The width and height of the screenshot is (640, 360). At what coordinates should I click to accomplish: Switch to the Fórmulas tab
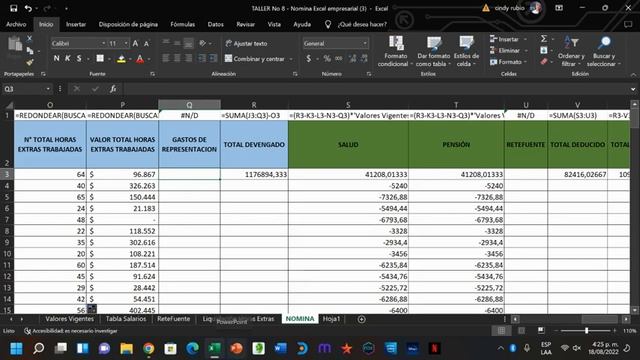point(182,24)
